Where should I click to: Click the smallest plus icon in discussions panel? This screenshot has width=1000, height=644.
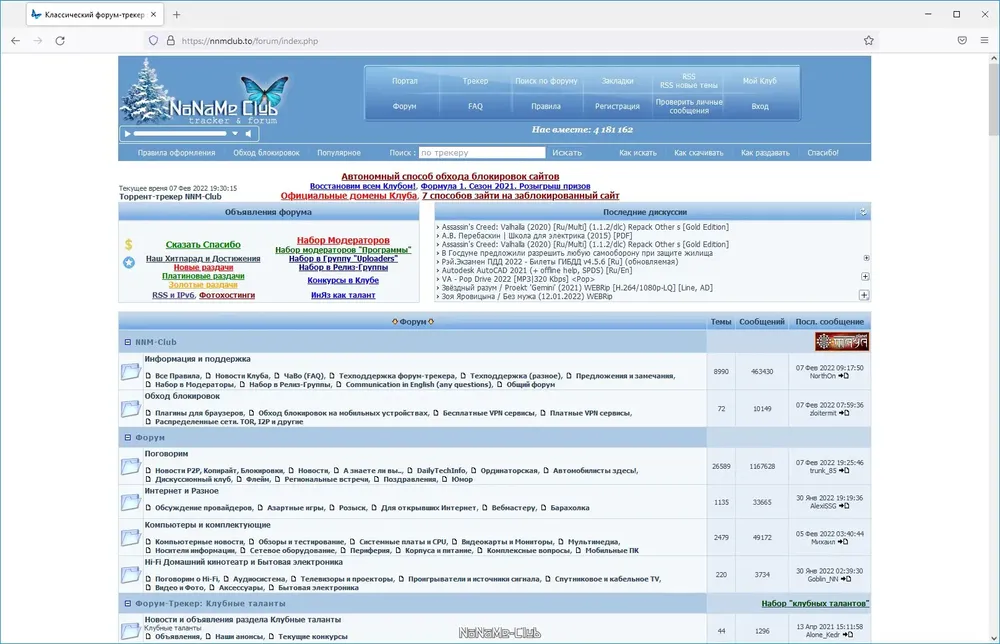tap(866, 258)
